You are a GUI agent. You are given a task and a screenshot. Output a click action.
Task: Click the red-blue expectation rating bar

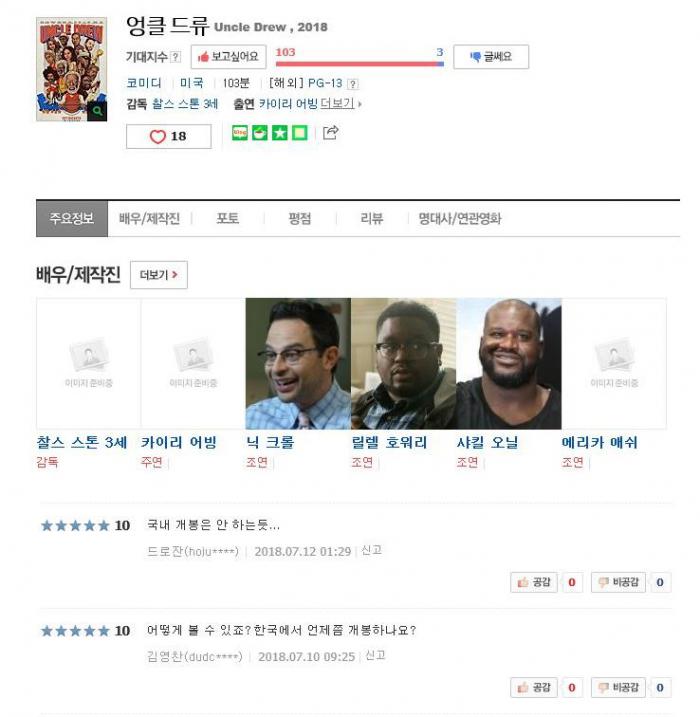pos(359,64)
